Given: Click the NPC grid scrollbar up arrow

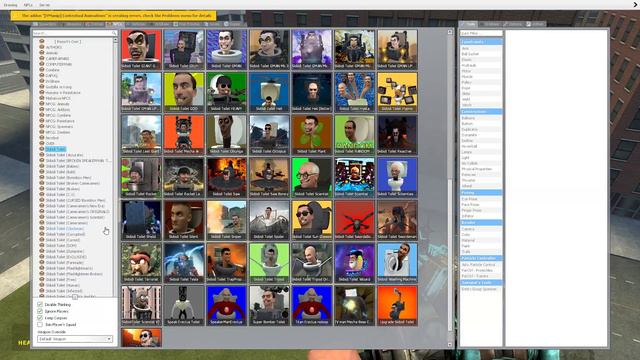Looking at the screenshot, I should tap(450, 32).
